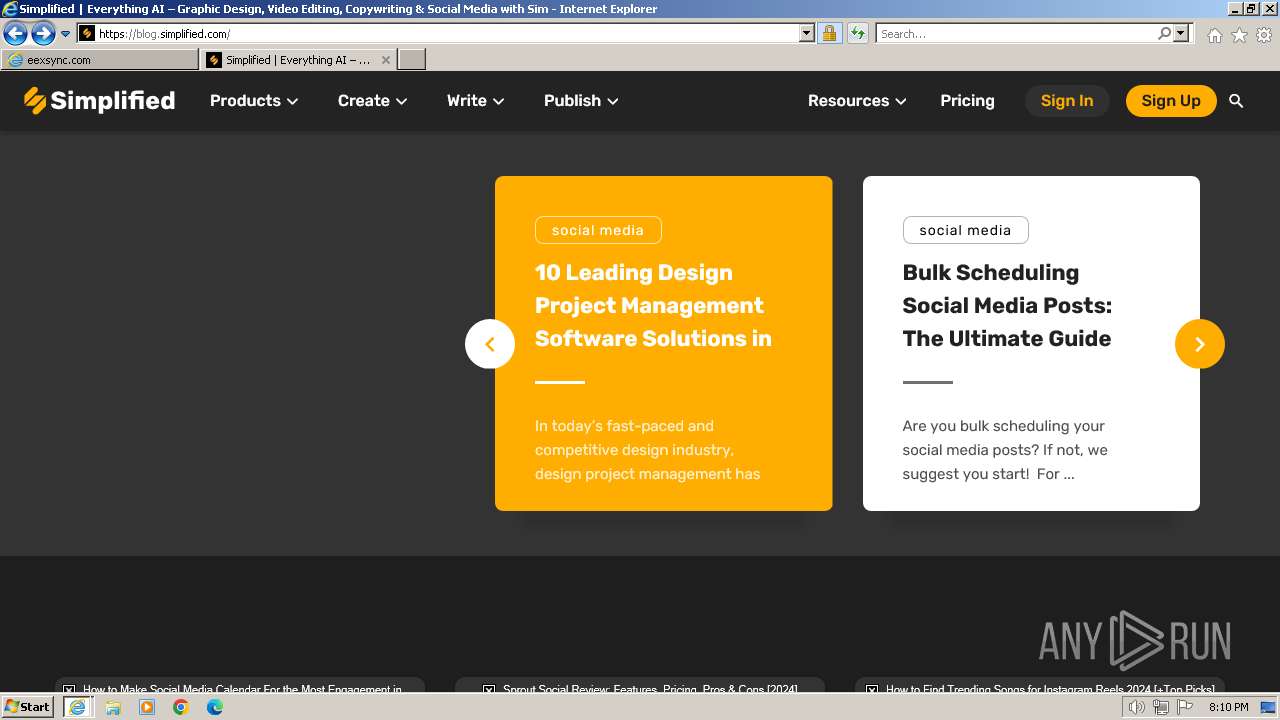This screenshot has width=1280, height=720.
Task: Click site favicon in address bar
Action: click(87, 33)
